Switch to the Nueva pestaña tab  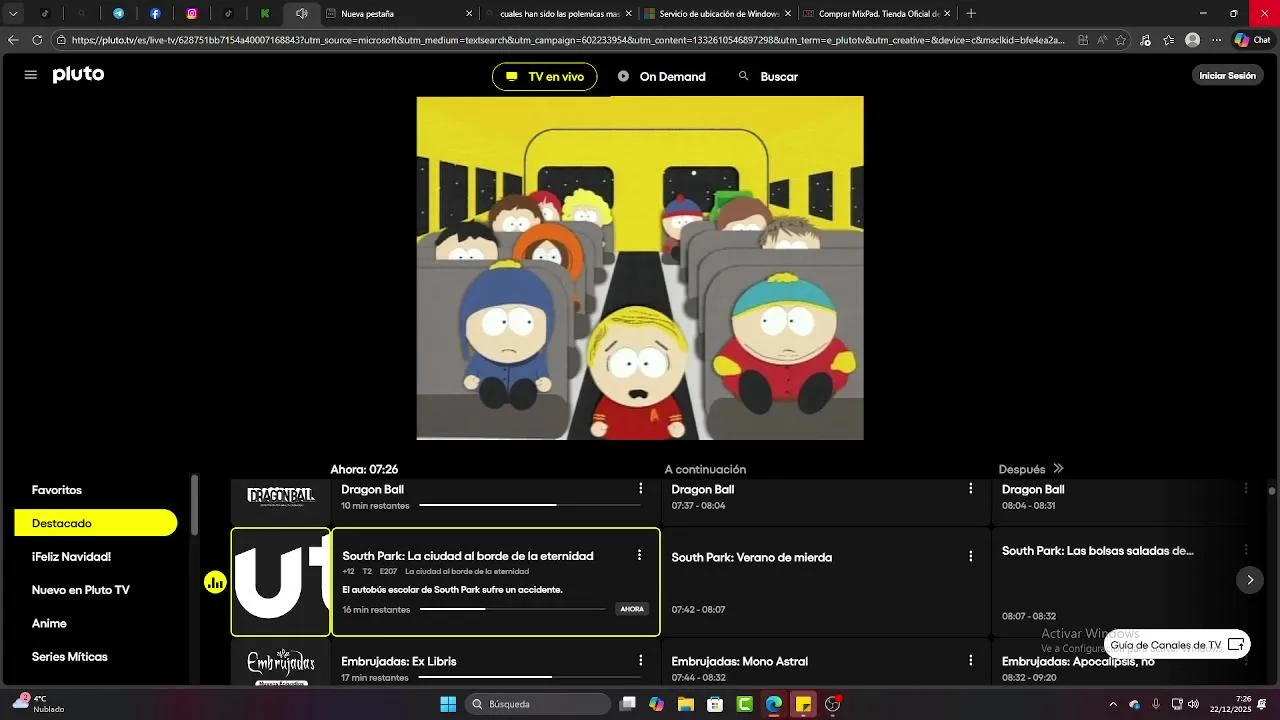click(399, 14)
